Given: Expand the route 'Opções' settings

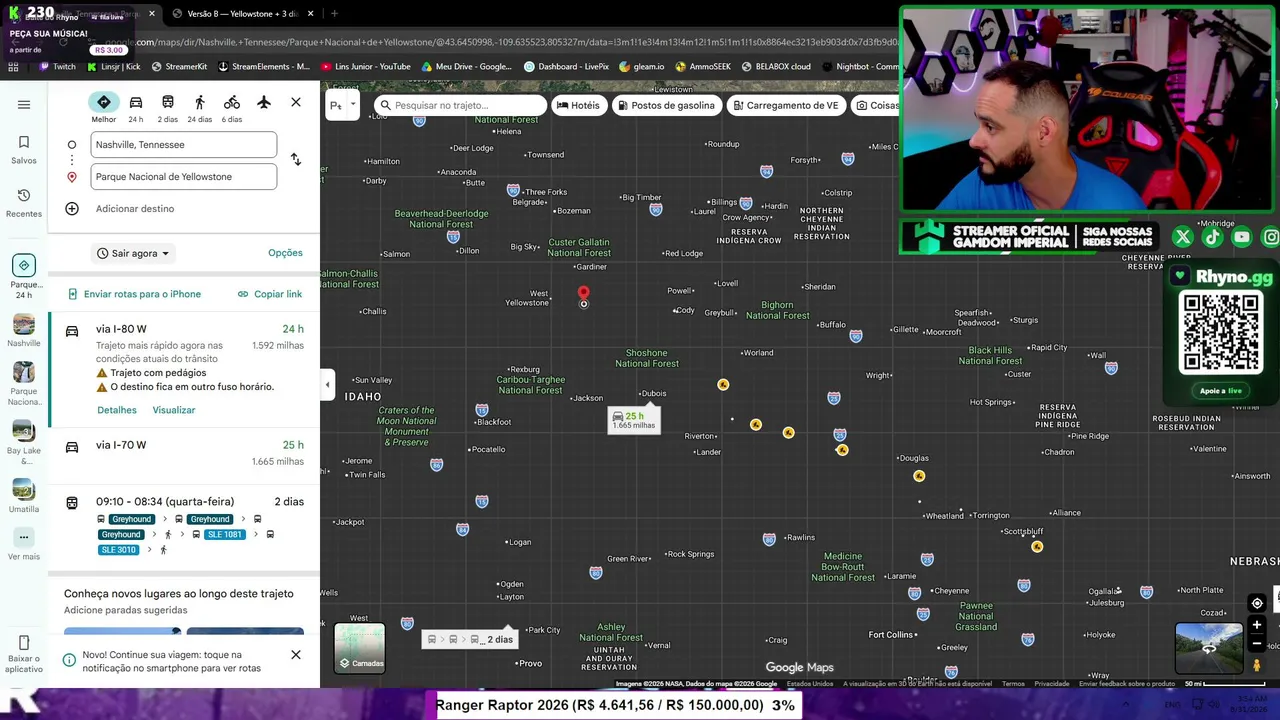Looking at the screenshot, I should tap(285, 253).
